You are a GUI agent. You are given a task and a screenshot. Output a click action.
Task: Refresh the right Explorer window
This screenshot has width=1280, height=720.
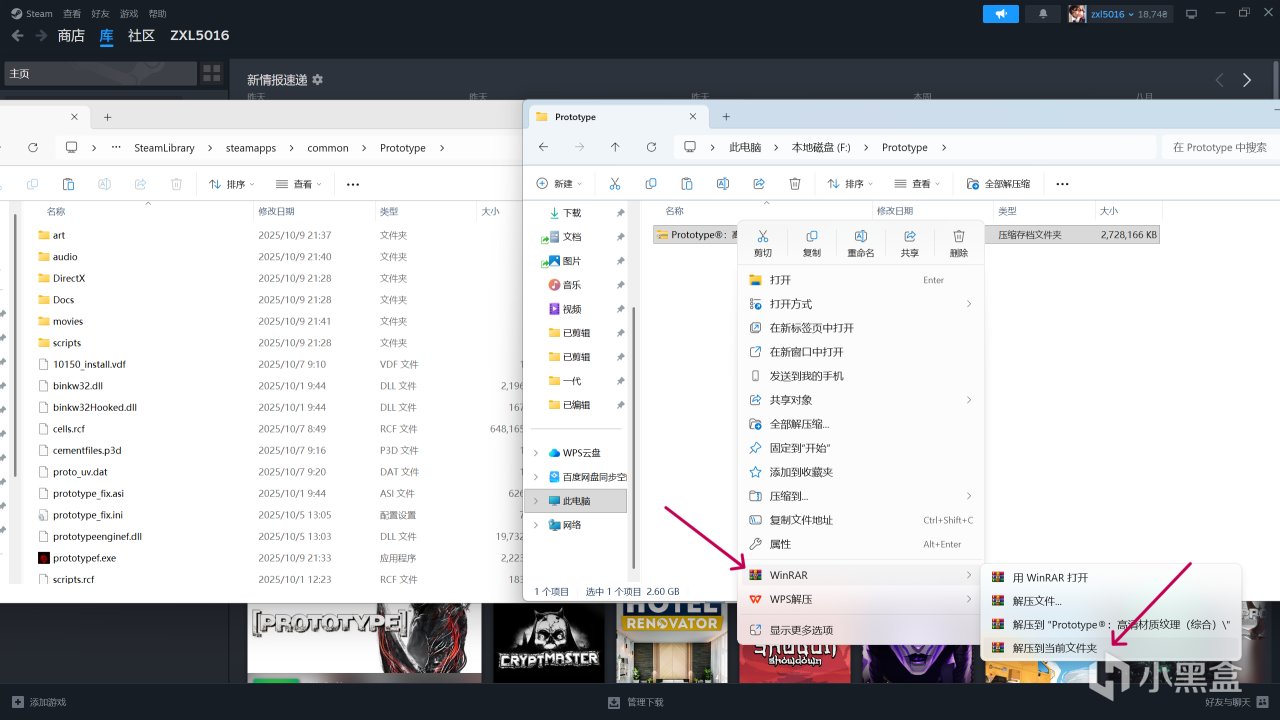[x=651, y=147]
